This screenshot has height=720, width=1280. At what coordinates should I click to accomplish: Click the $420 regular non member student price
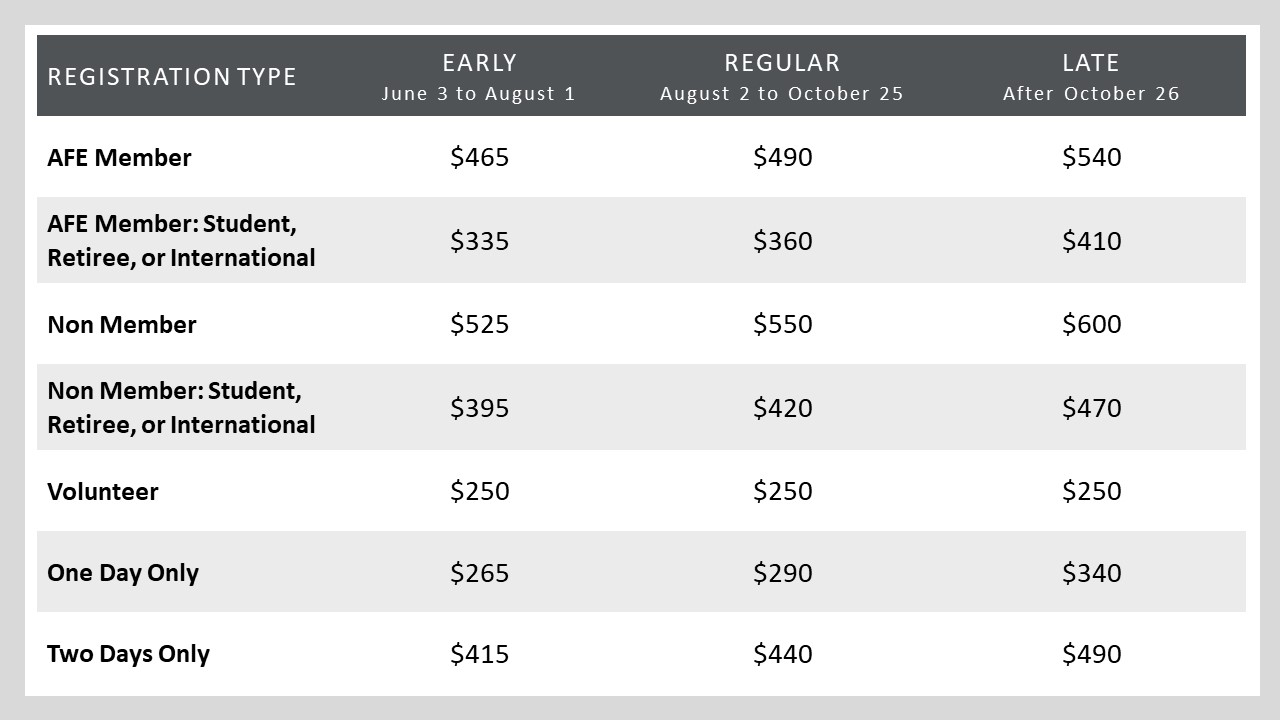point(783,408)
